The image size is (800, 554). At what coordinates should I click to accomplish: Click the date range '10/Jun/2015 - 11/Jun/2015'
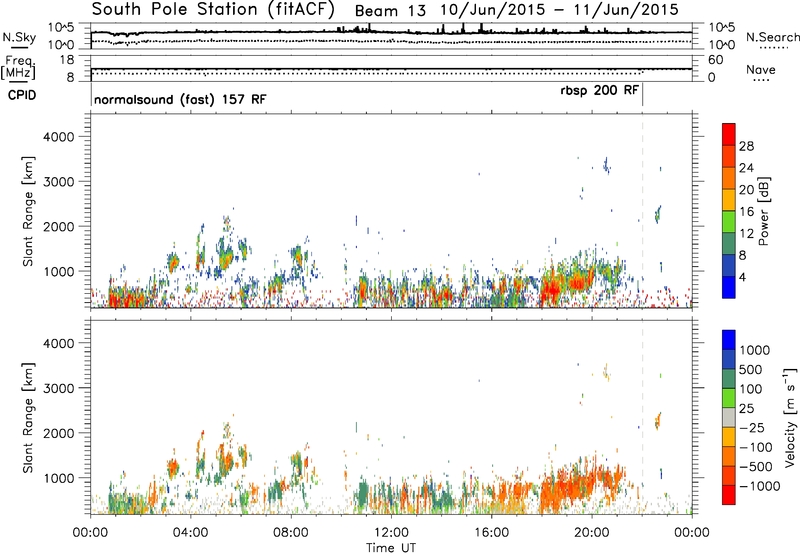click(560, 10)
